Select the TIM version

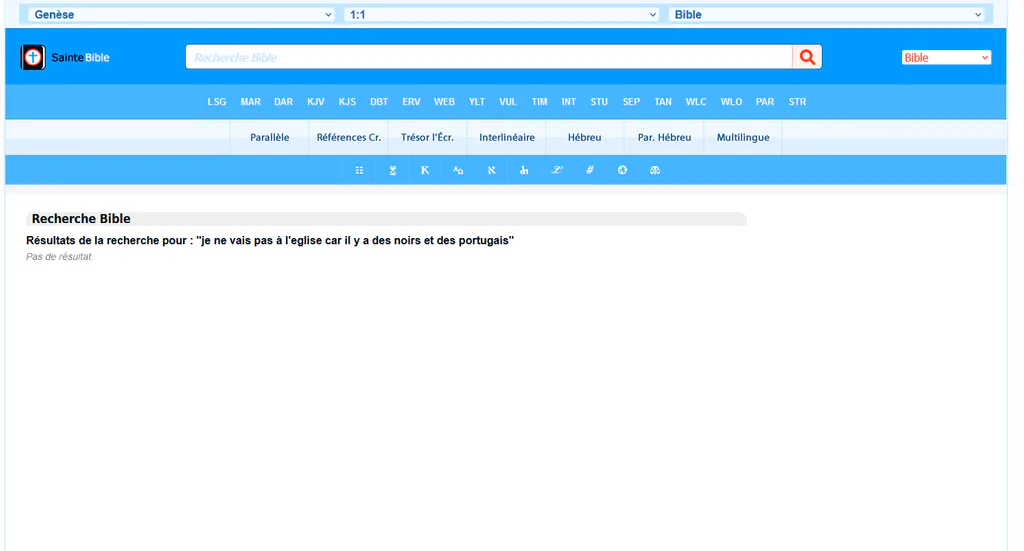539,102
